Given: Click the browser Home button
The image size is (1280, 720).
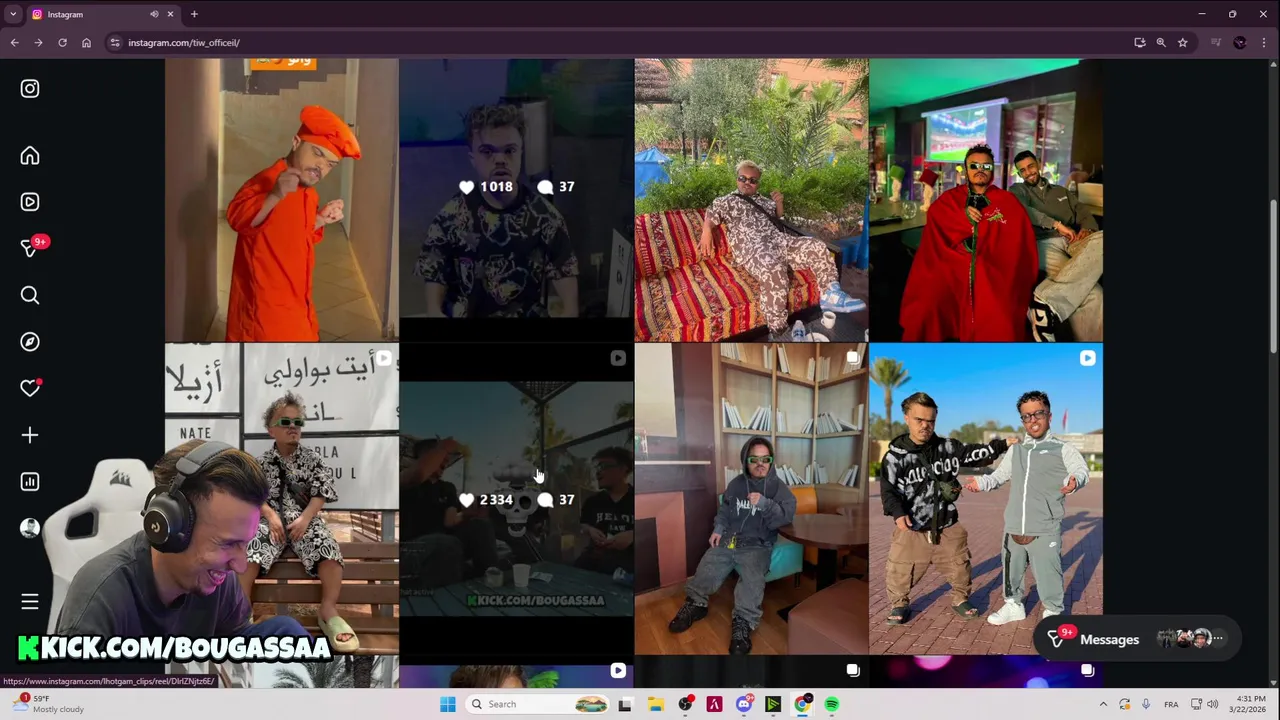Looking at the screenshot, I should pyautogui.click(x=86, y=43).
